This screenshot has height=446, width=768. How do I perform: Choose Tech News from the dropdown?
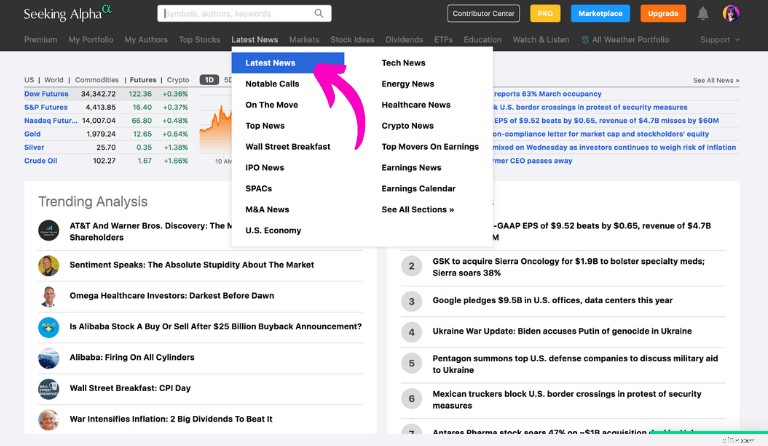(404, 63)
